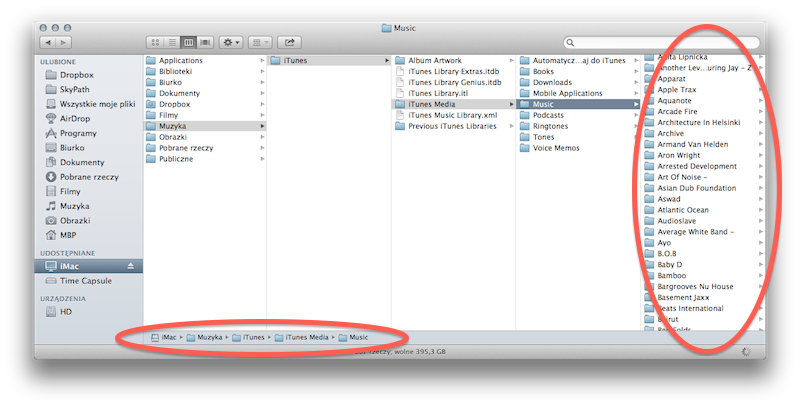Expand the Baby D folder arrow

[x=761, y=265]
